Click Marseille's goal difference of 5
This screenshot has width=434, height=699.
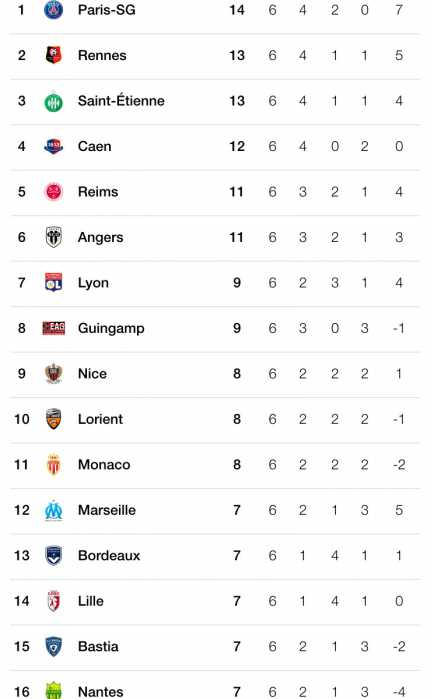click(399, 510)
